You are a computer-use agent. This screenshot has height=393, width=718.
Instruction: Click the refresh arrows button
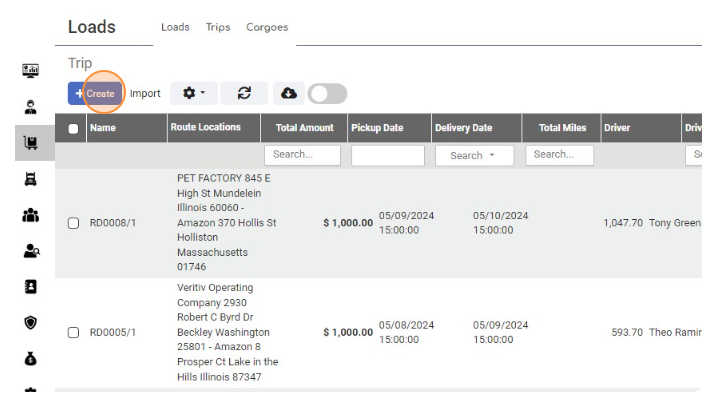[244, 93]
